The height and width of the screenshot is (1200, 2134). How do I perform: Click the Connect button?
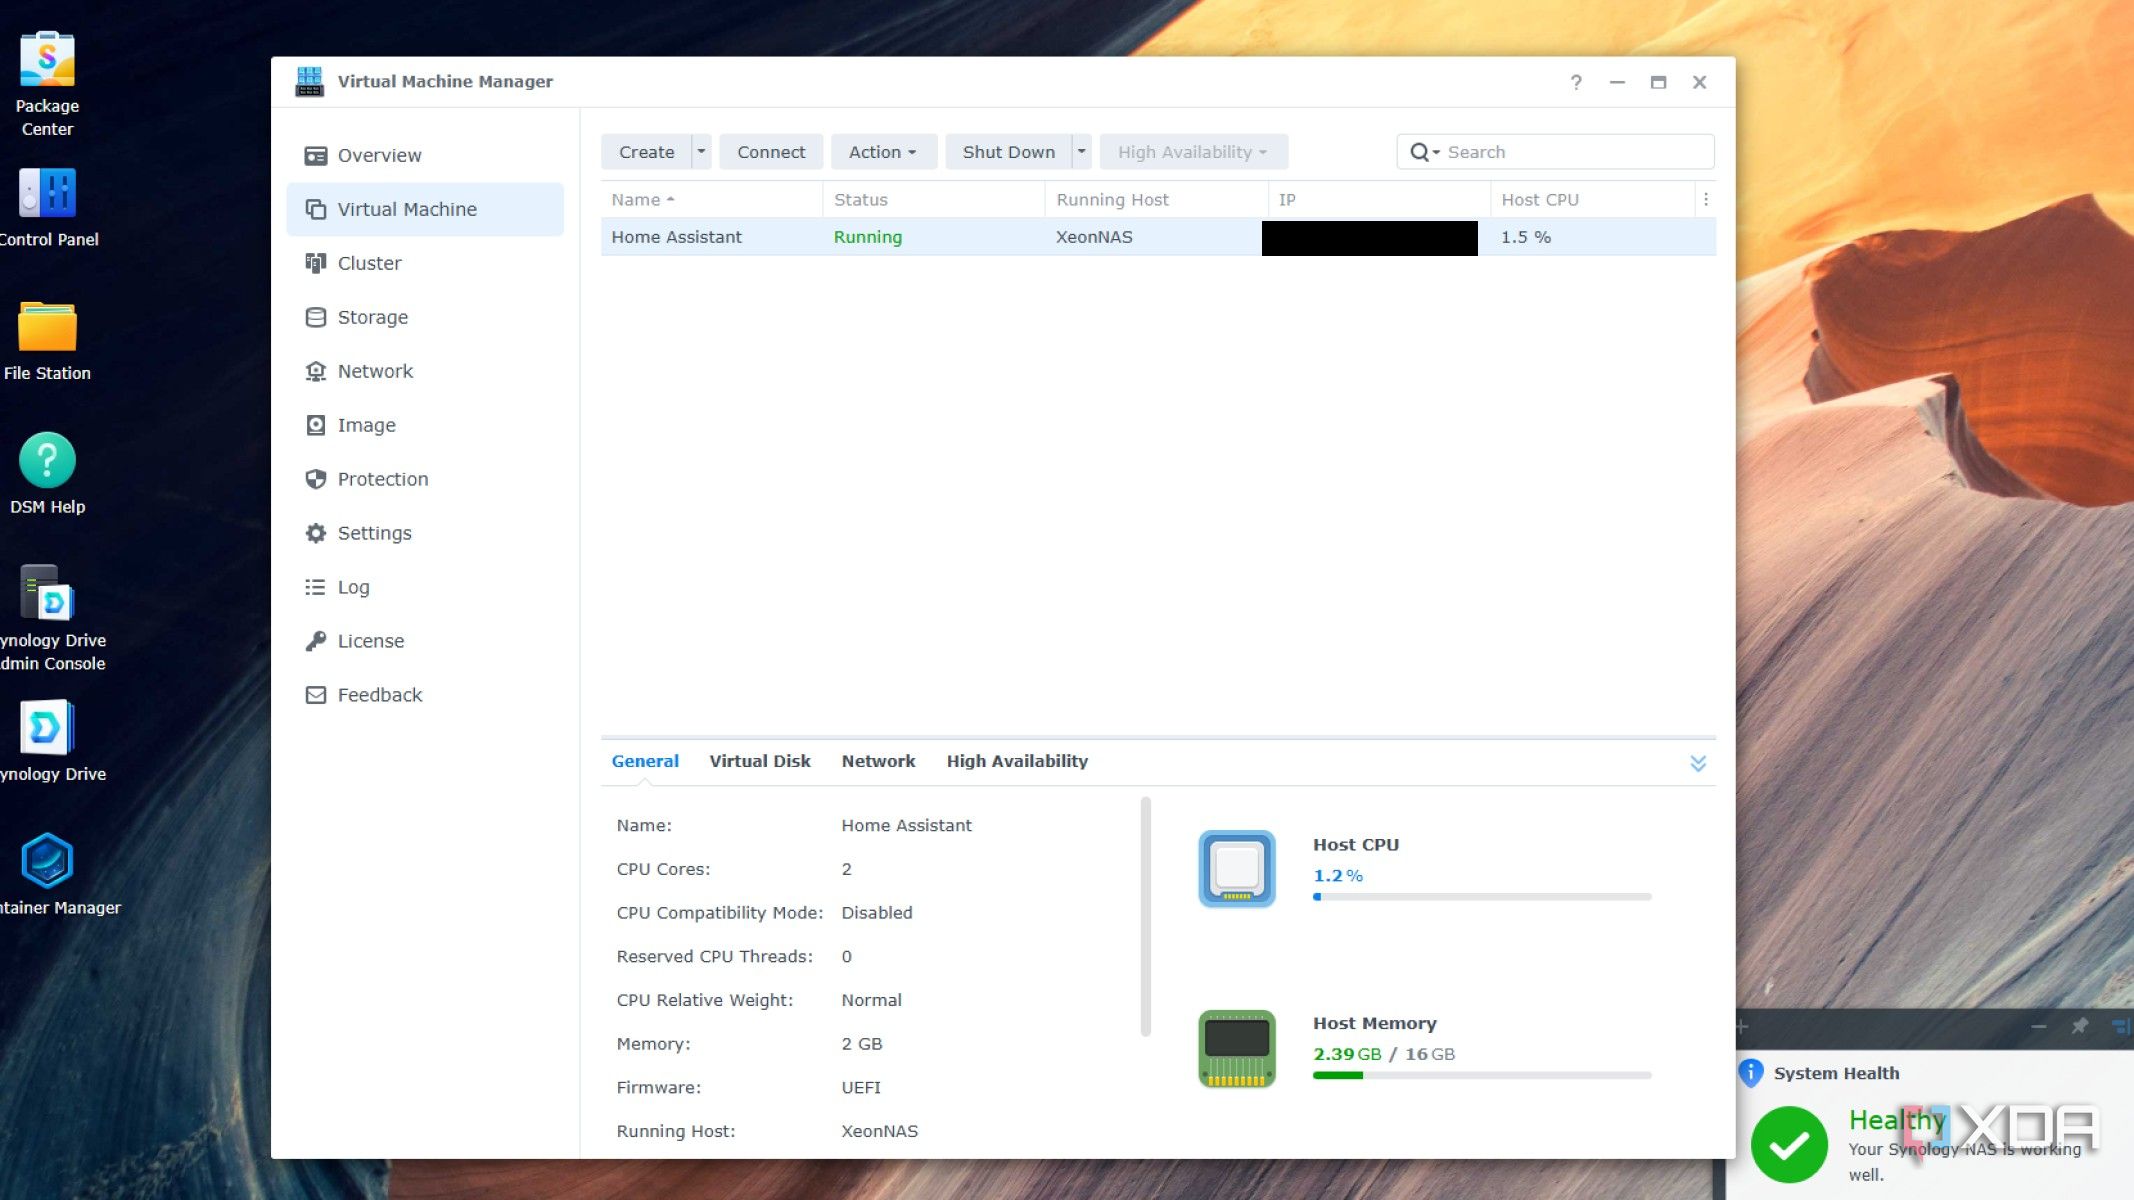click(770, 151)
